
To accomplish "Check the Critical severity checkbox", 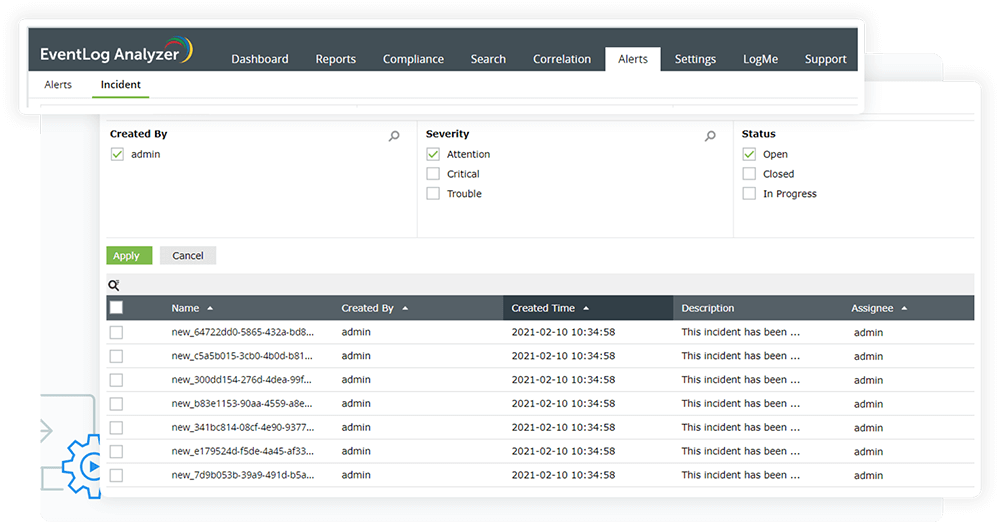I will pos(433,174).
